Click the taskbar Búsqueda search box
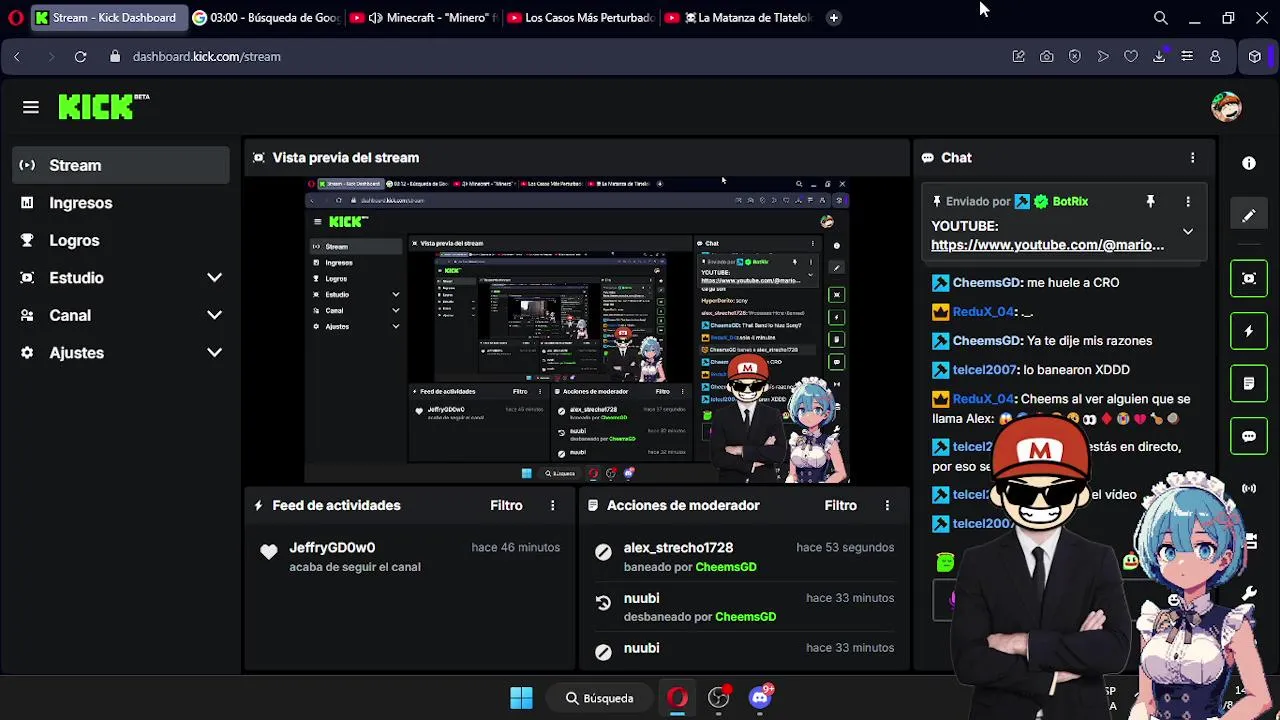 (601, 698)
